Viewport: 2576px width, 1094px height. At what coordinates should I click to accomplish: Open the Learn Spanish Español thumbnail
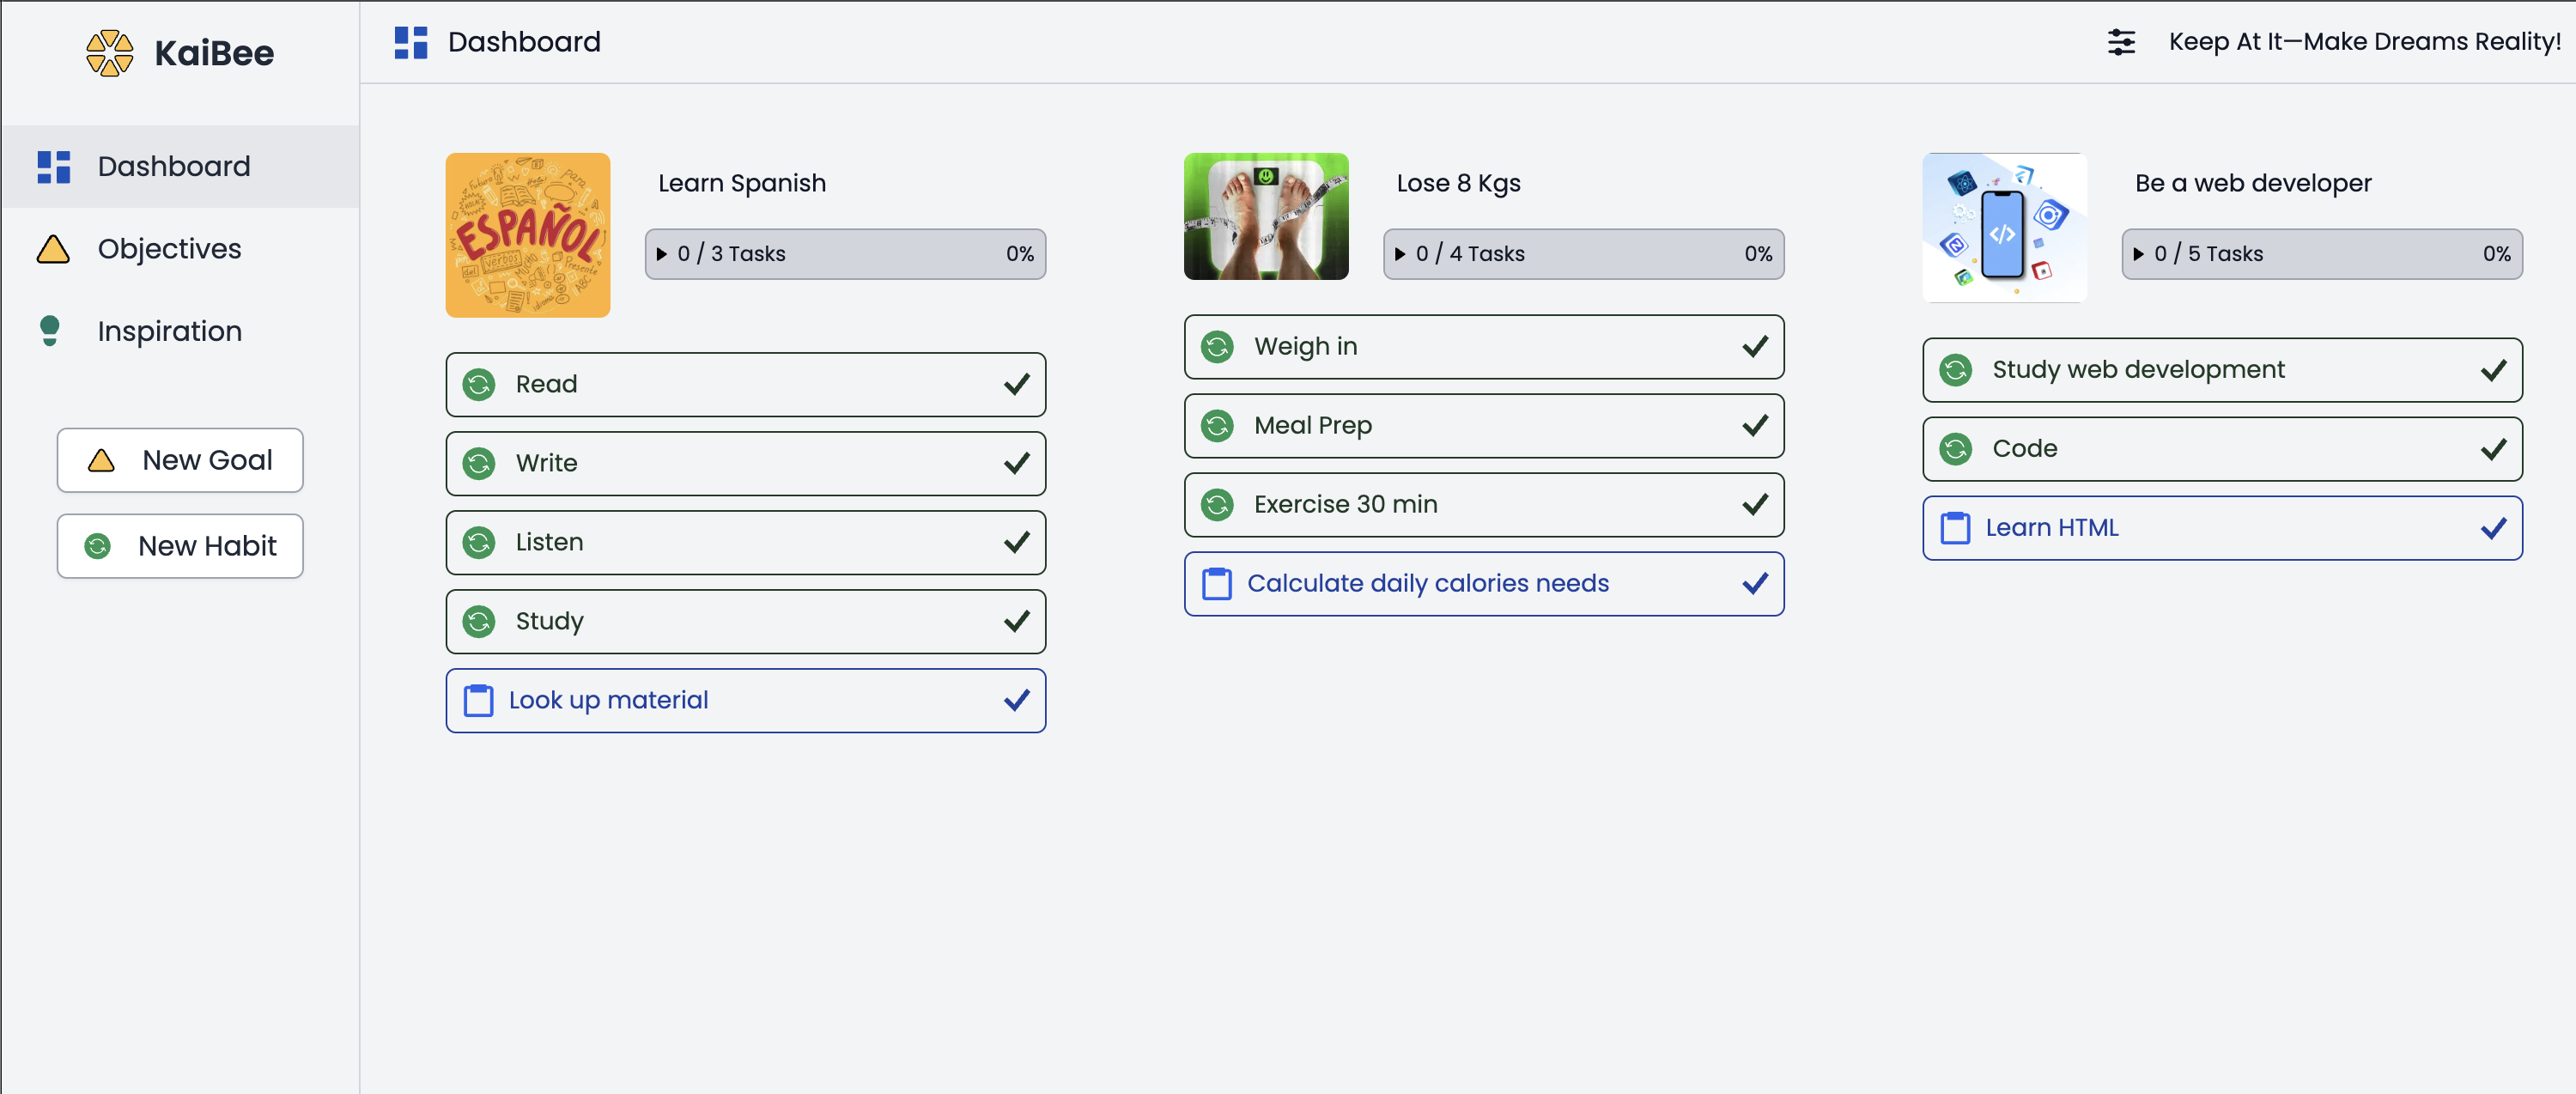point(527,235)
